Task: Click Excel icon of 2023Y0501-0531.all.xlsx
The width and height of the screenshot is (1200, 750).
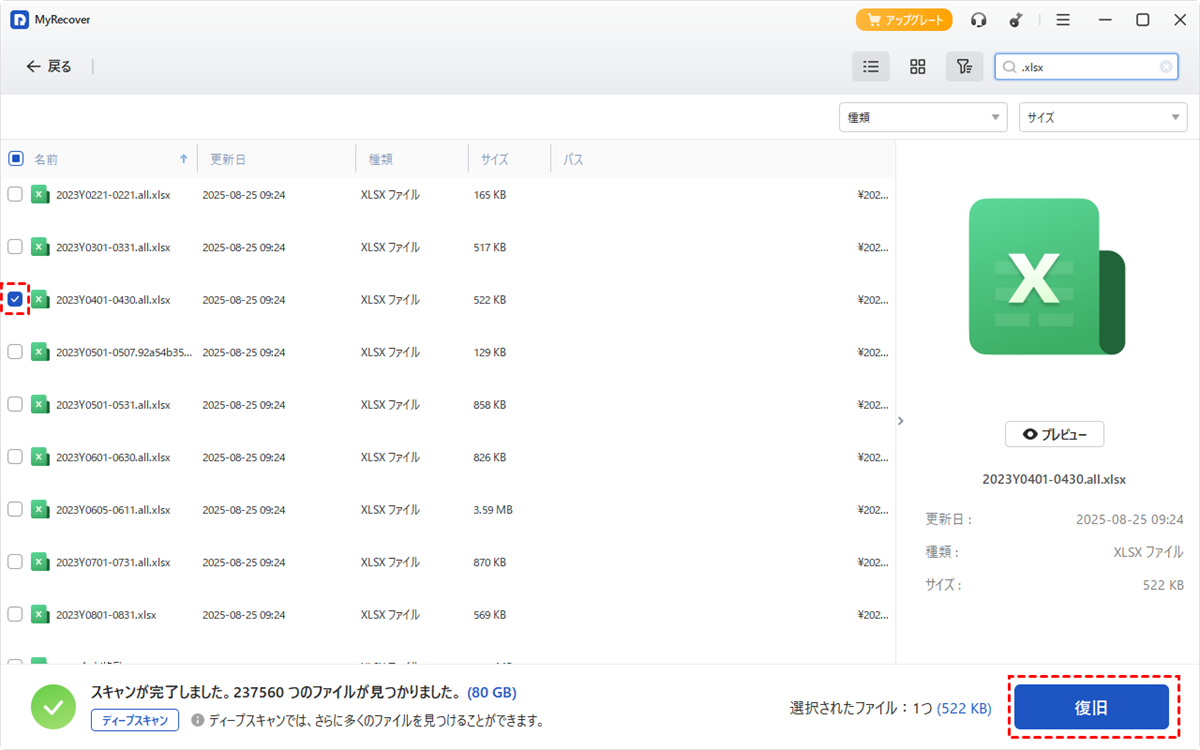Action: pos(40,404)
